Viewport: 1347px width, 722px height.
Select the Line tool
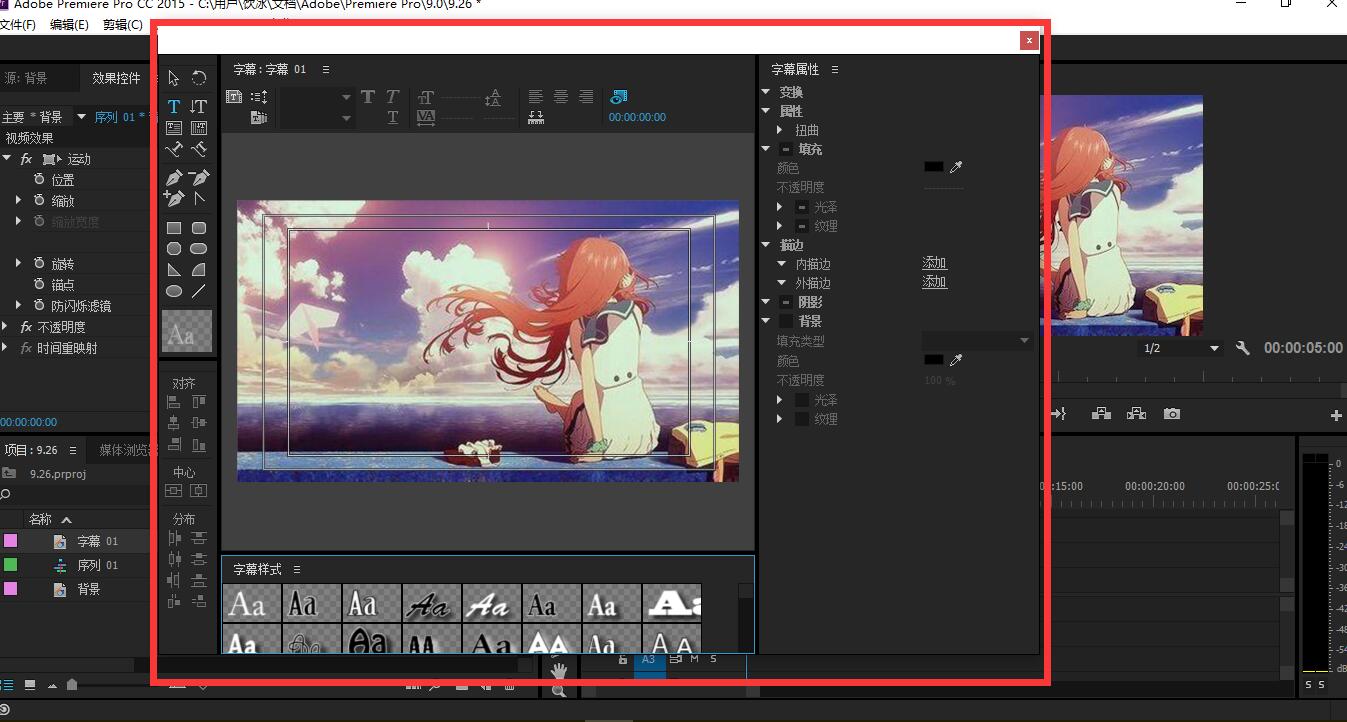click(199, 291)
